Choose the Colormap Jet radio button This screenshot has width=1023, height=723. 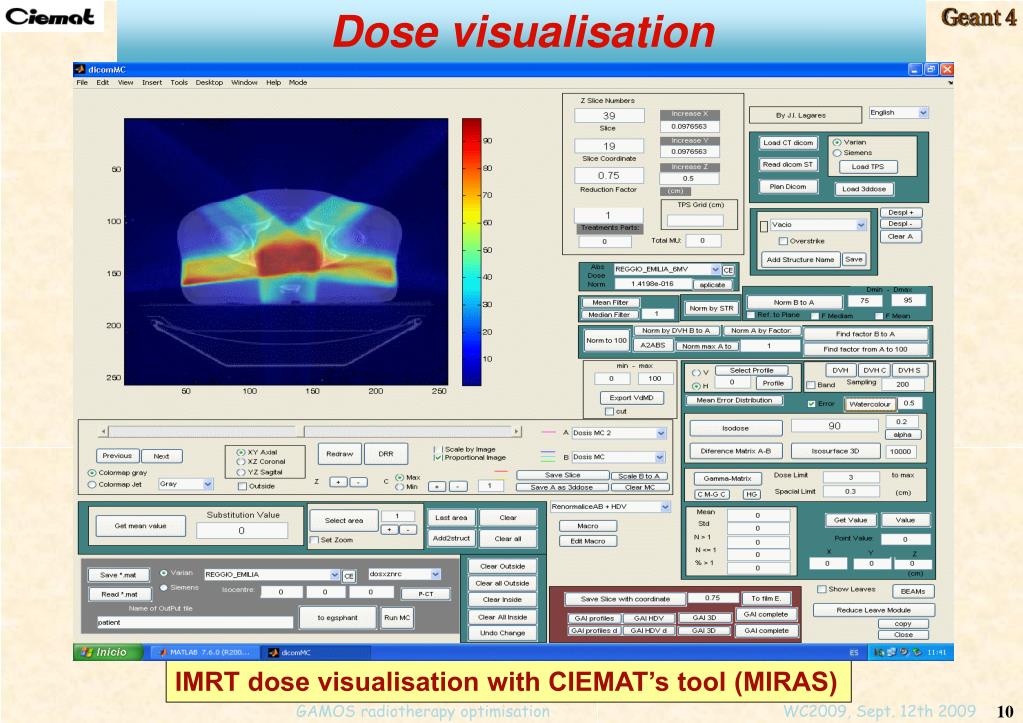point(92,484)
